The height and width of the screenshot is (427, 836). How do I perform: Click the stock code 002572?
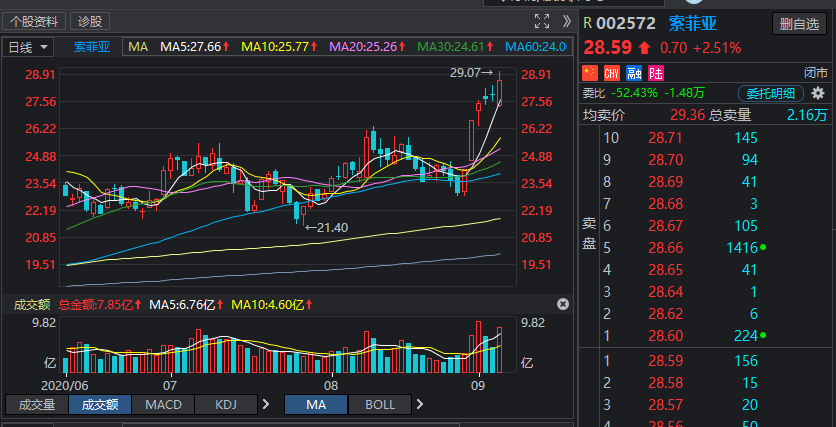(626, 23)
